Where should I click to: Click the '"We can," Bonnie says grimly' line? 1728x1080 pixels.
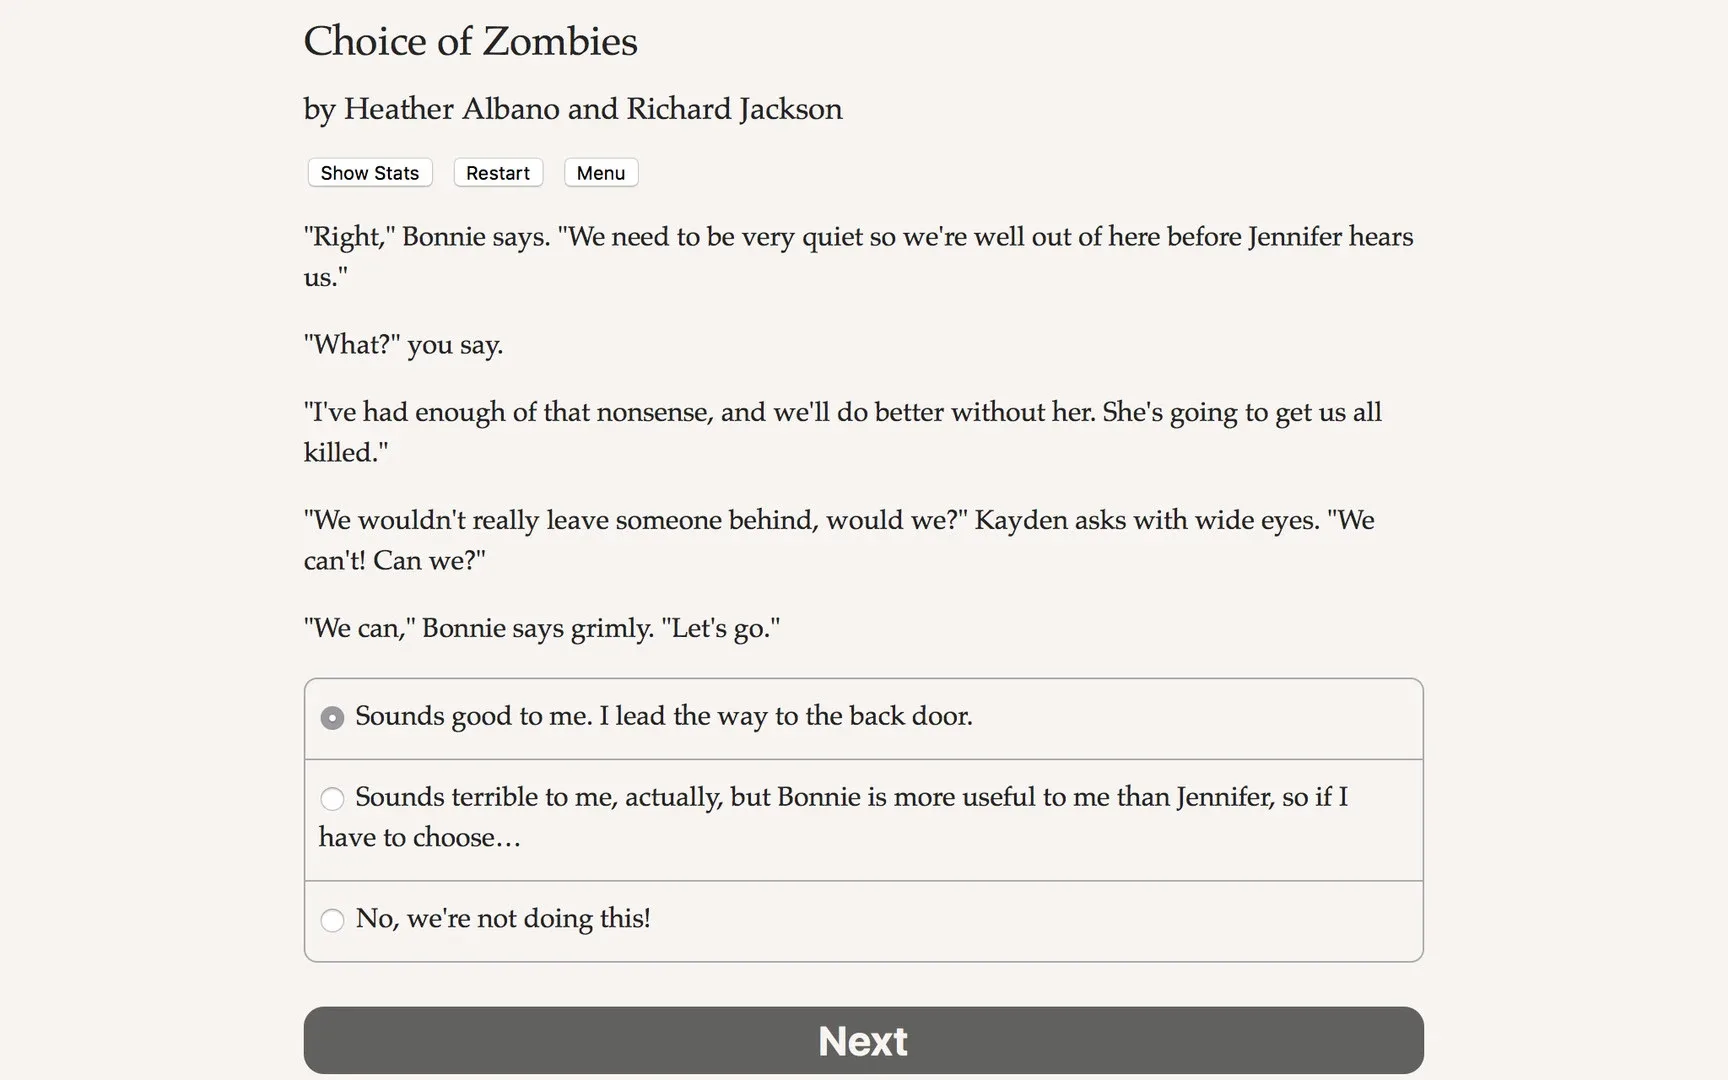coord(541,628)
